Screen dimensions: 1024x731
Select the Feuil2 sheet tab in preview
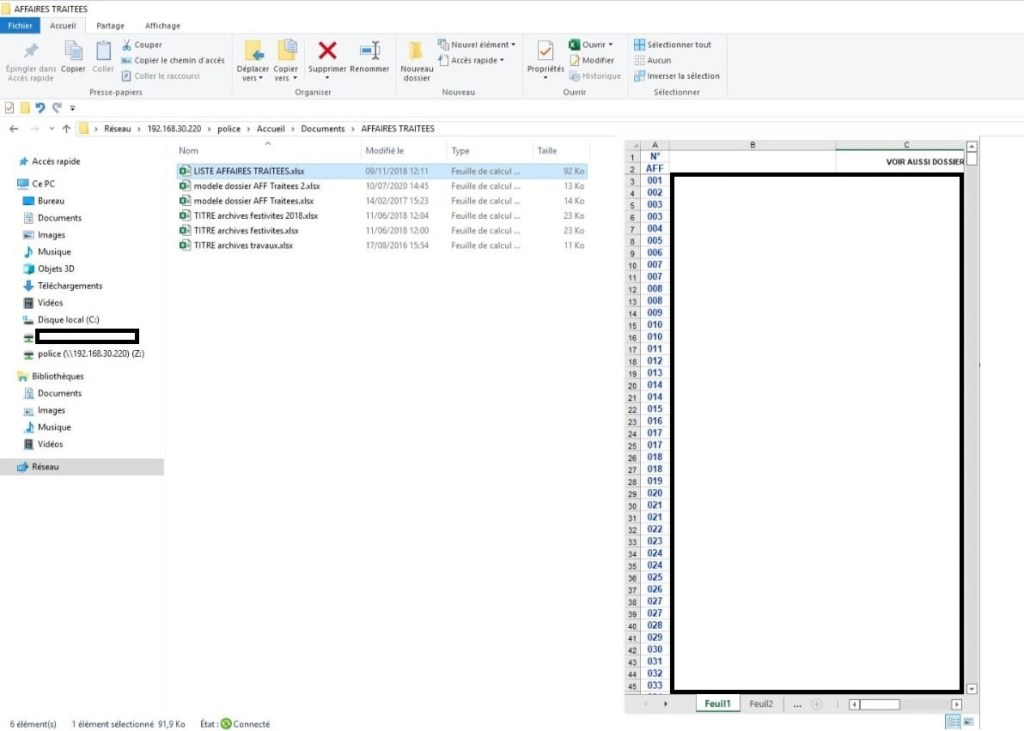click(761, 704)
